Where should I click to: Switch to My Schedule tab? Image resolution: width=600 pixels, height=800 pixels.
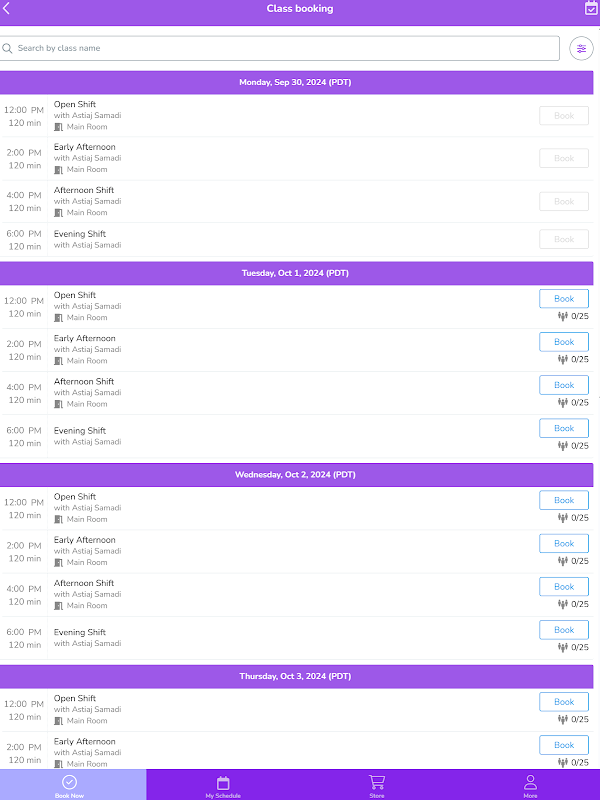(x=223, y=785)
